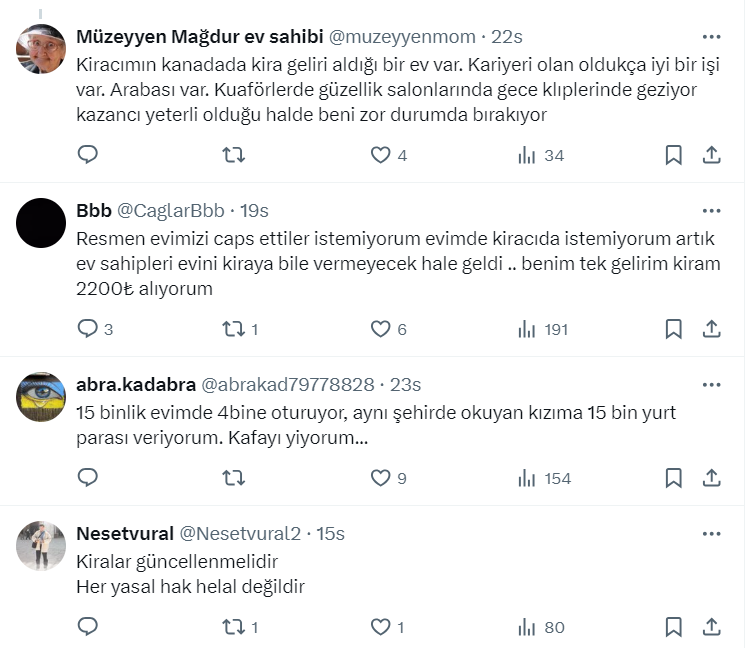Retweet Nesetvural's post about kiralar

(x=233, y=628)
